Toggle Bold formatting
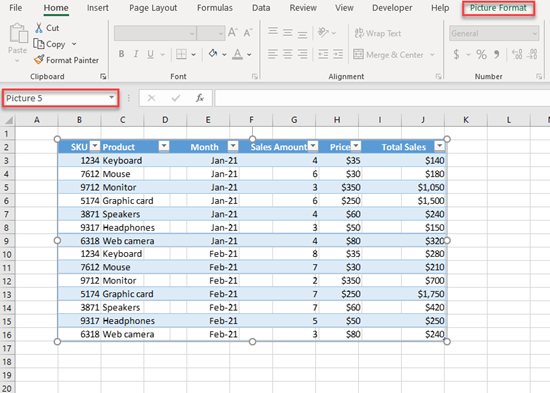Image resolution: width=550 pixels, height=393 pixels. [121, 54]
